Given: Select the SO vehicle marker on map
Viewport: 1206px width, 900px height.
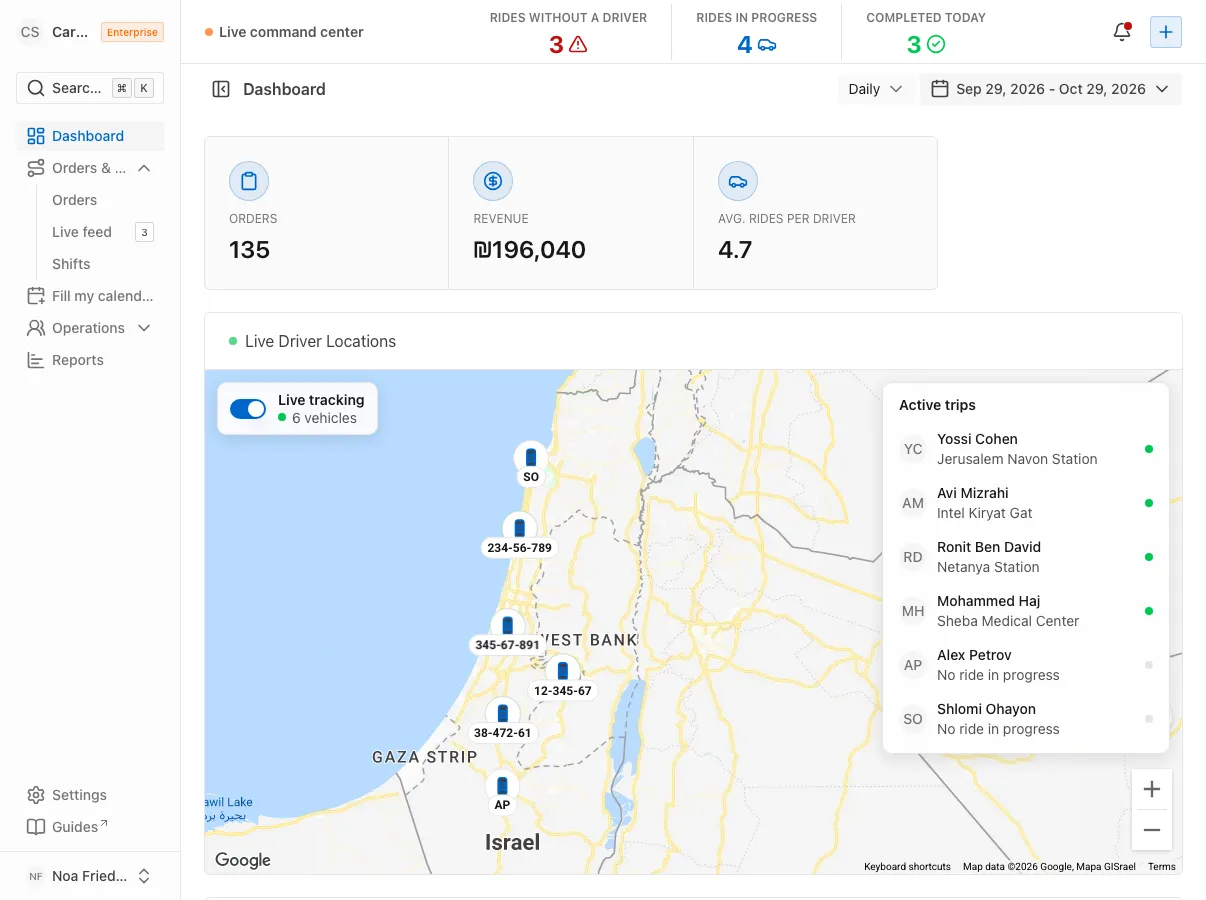Looking at the screenshot, I should 531,463.
